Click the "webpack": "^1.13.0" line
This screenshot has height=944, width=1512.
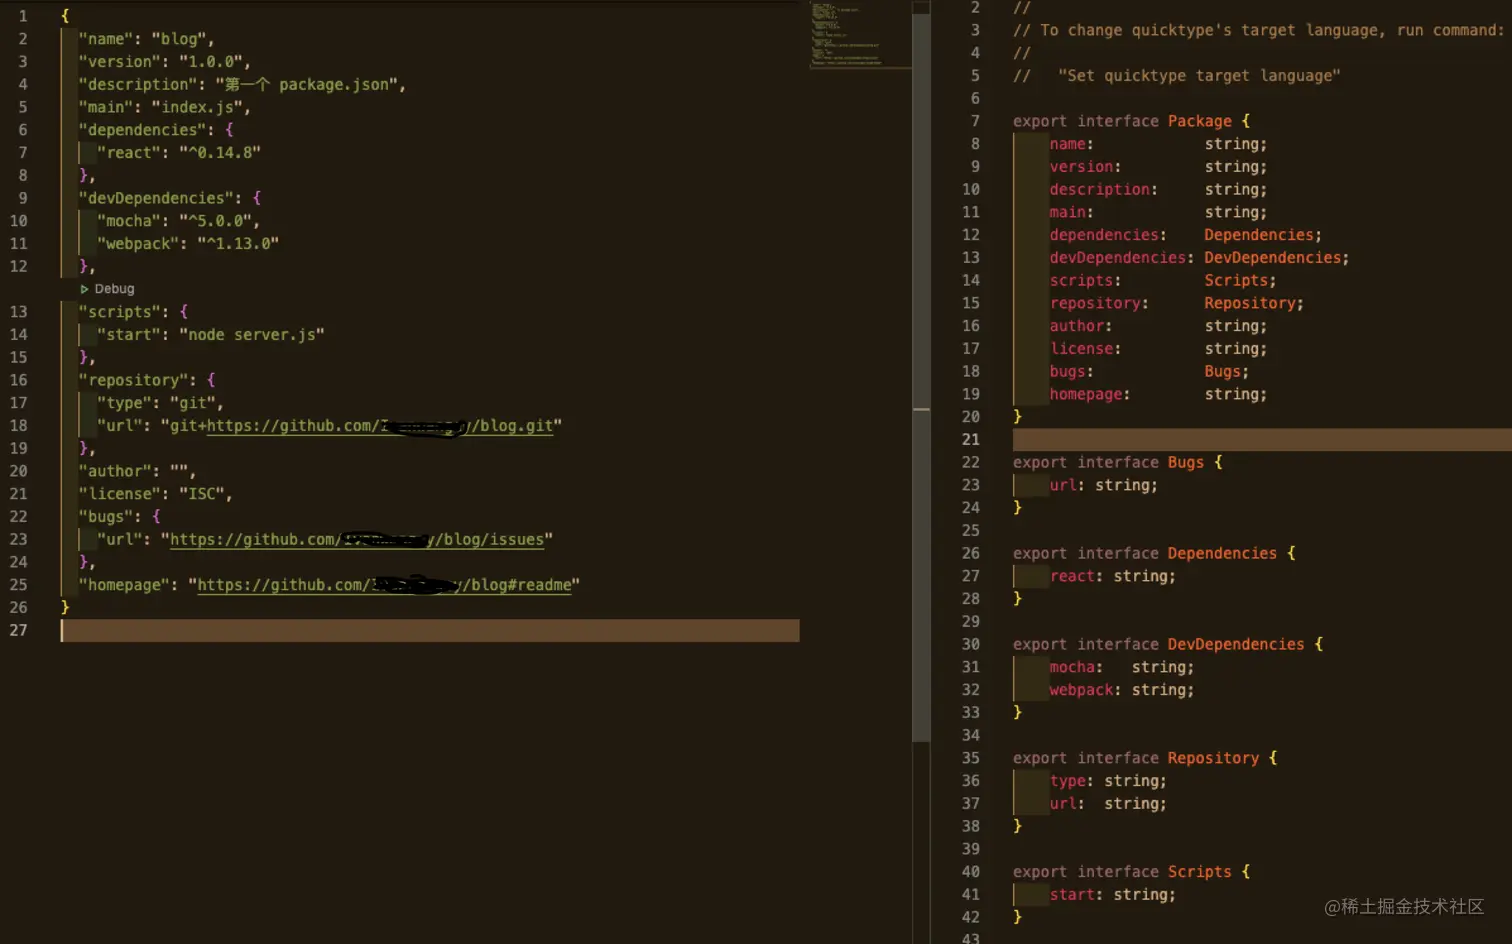click(187, 244)
